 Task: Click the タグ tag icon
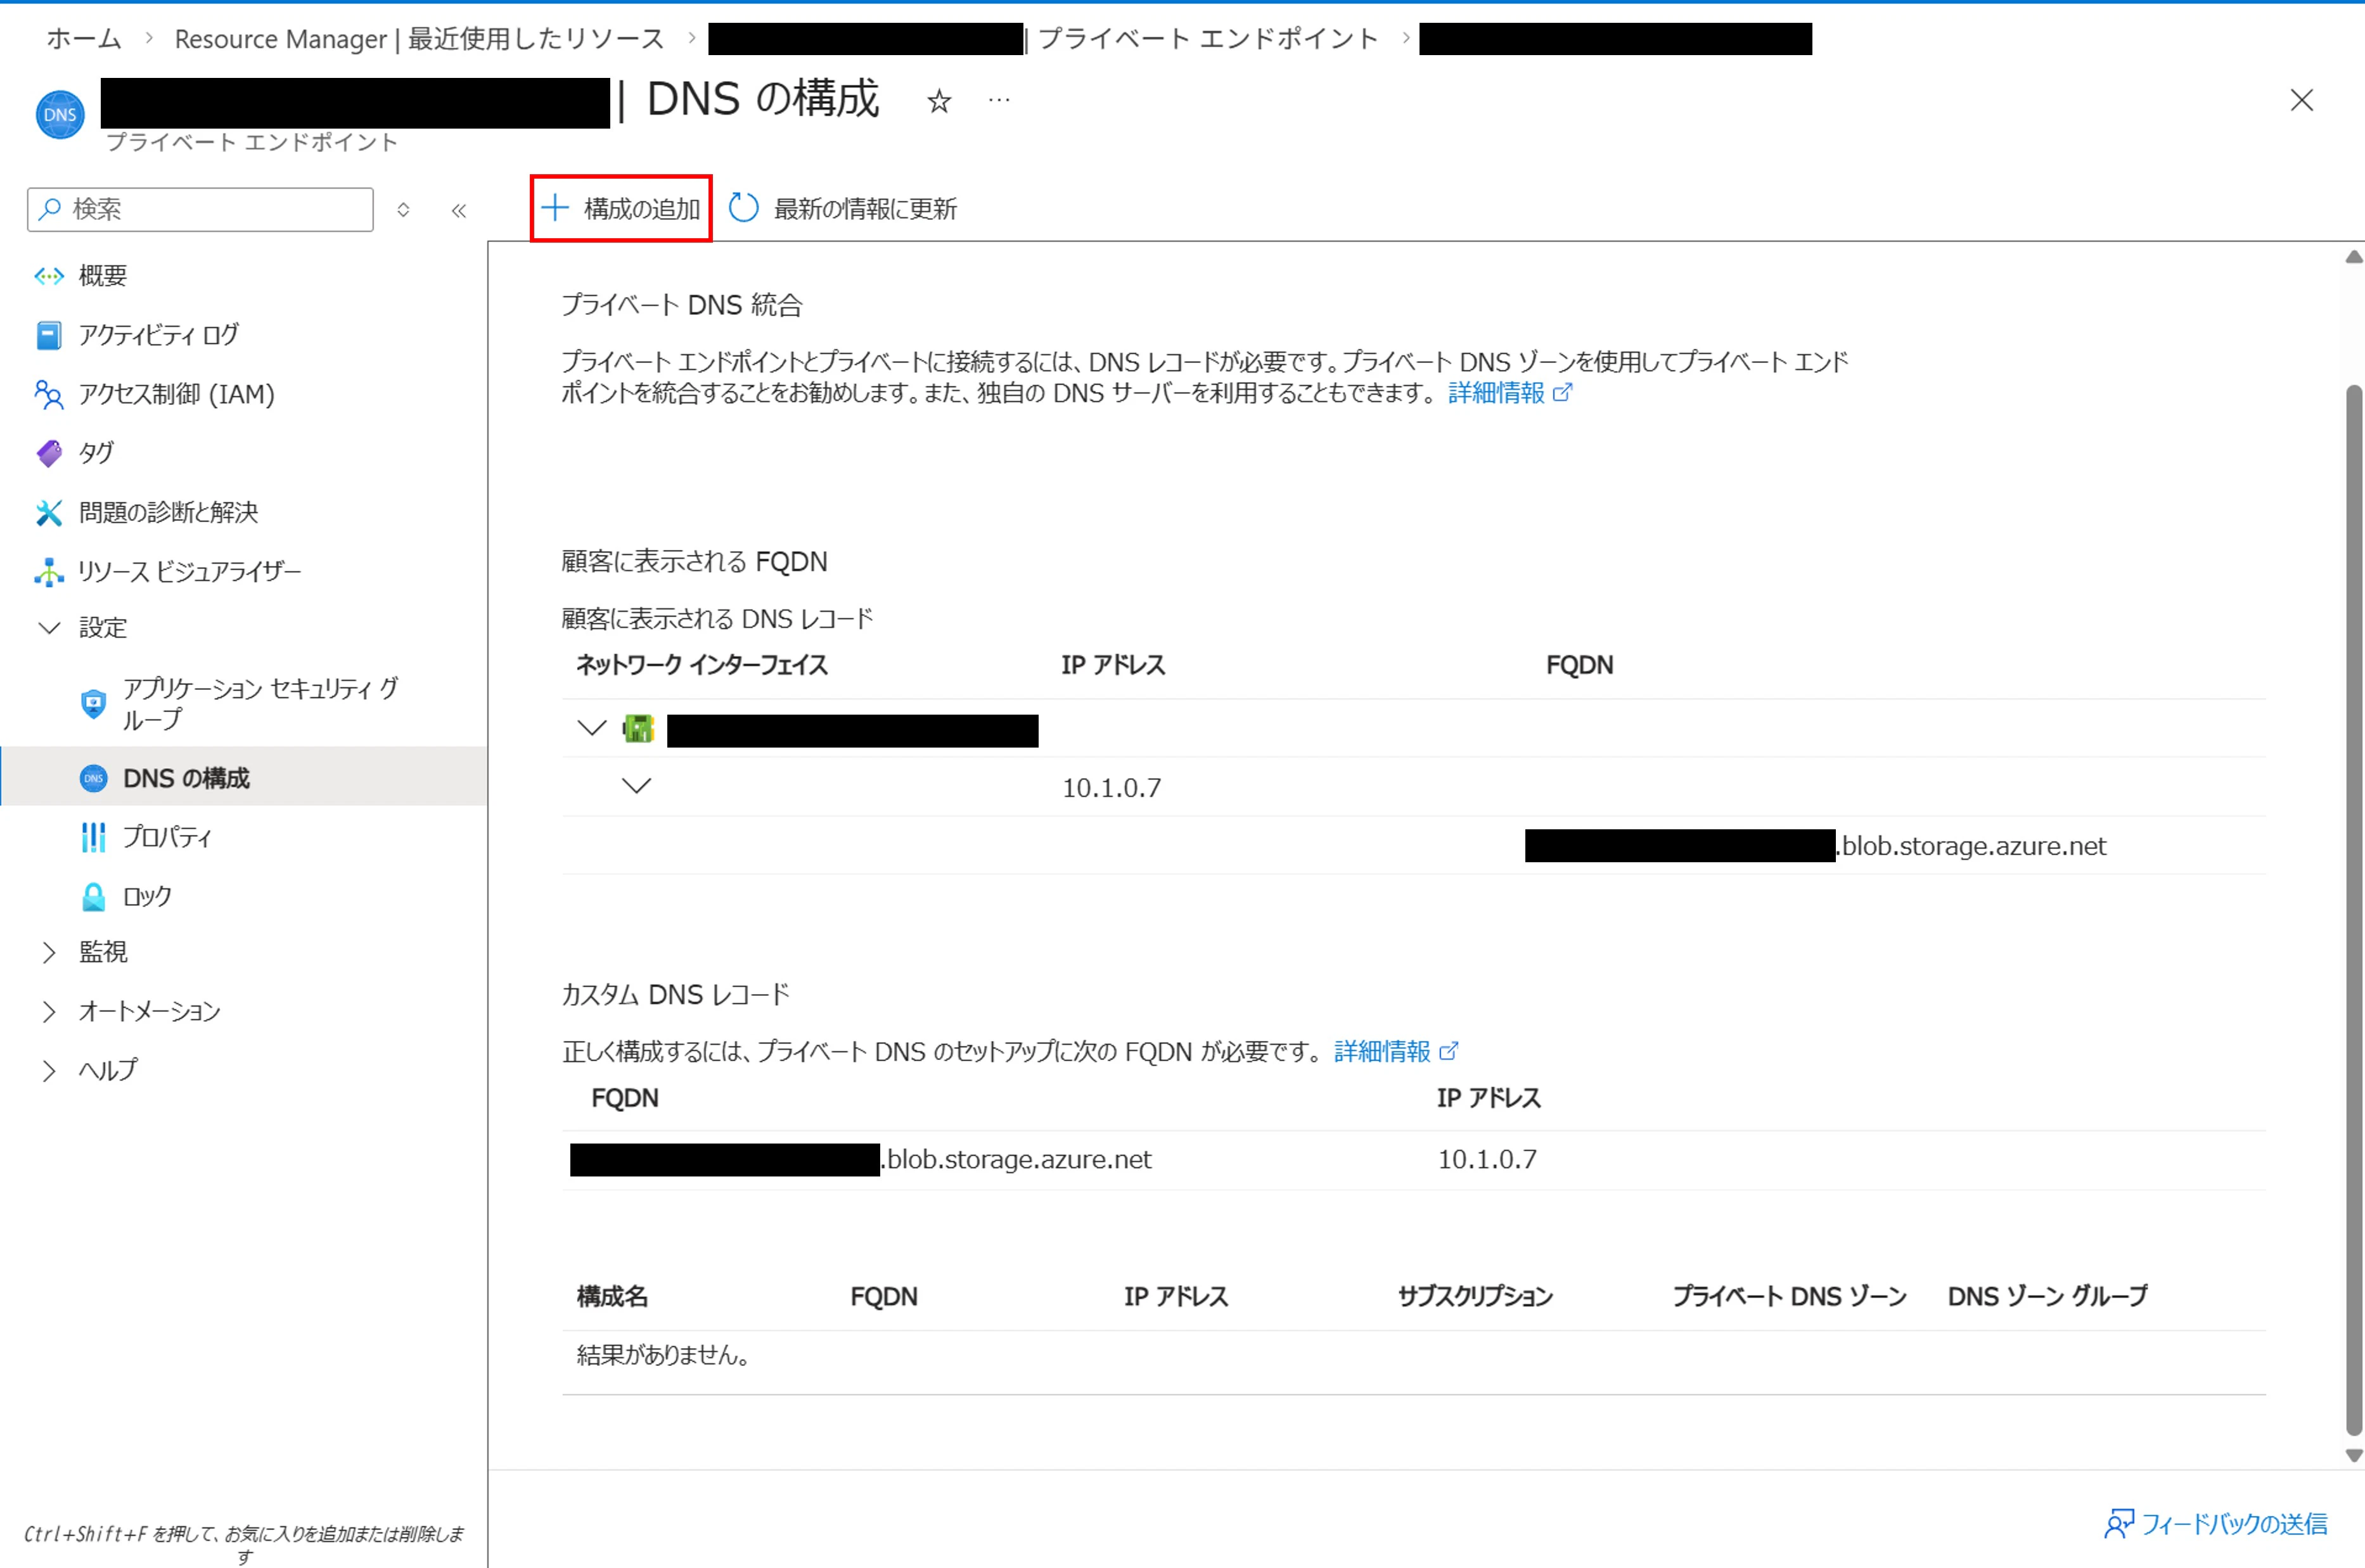[x=48, y=453]
